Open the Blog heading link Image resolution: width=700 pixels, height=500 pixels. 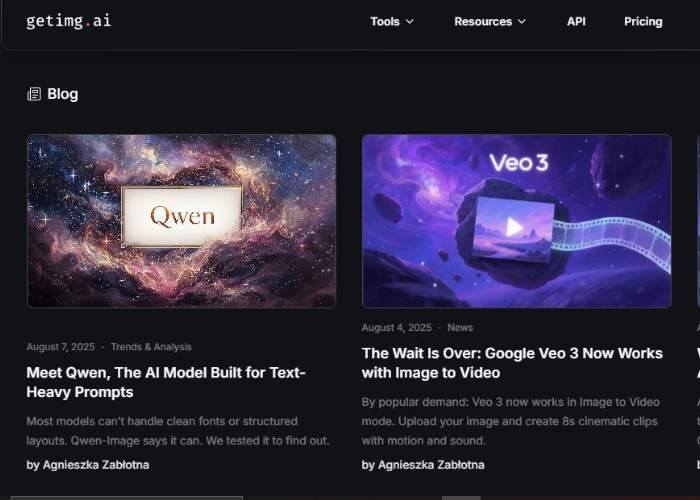[62, 94]
